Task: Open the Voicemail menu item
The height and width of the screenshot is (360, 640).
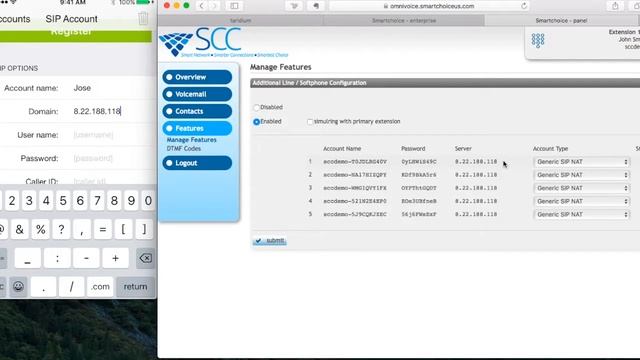Action: 197,94
